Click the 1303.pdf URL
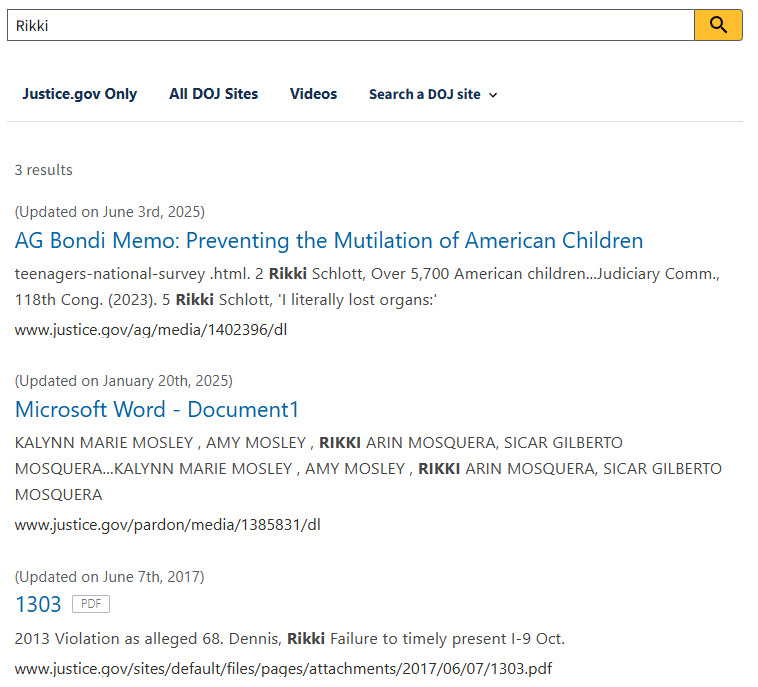Image resolution: width=758 pixels, height=687 pixels. (283, 668)
